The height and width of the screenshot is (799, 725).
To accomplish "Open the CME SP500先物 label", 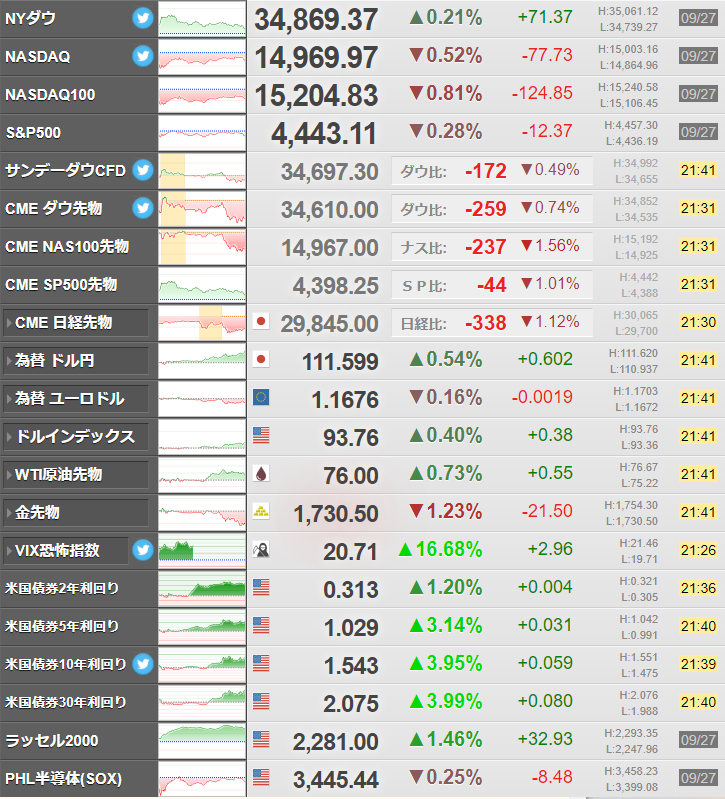I will click(61, 285).
